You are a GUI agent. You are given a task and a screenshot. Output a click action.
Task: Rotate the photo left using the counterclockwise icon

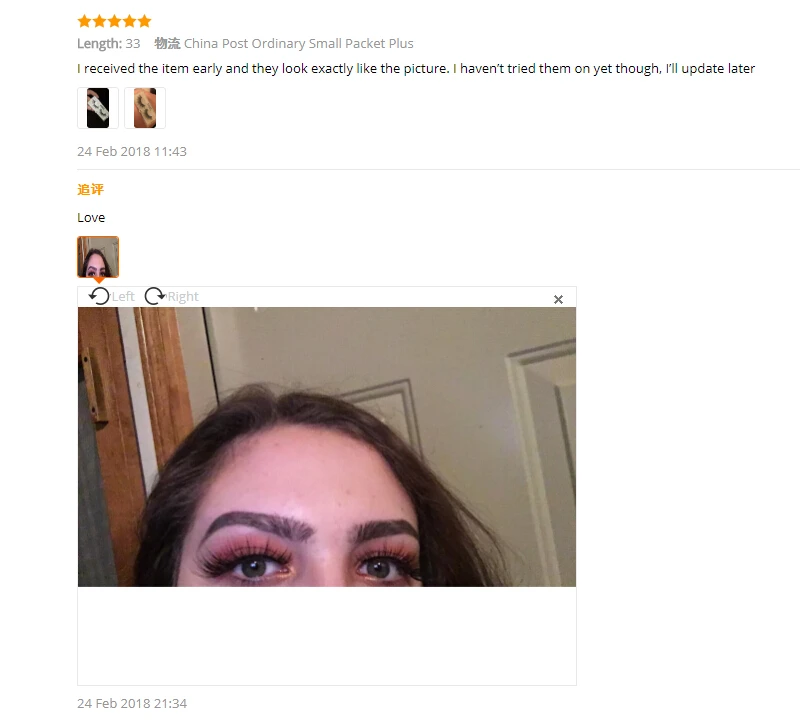click(x=99, y=296)
